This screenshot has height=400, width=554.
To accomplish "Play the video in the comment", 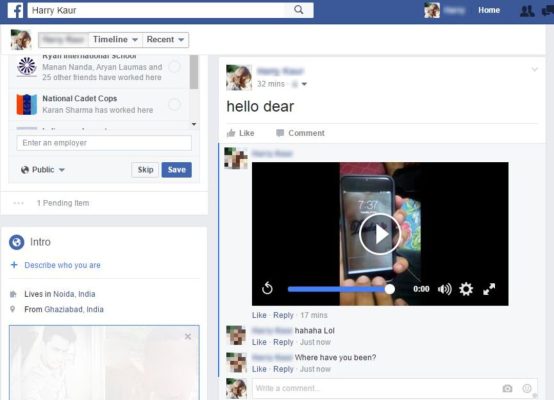I will 379,234.
